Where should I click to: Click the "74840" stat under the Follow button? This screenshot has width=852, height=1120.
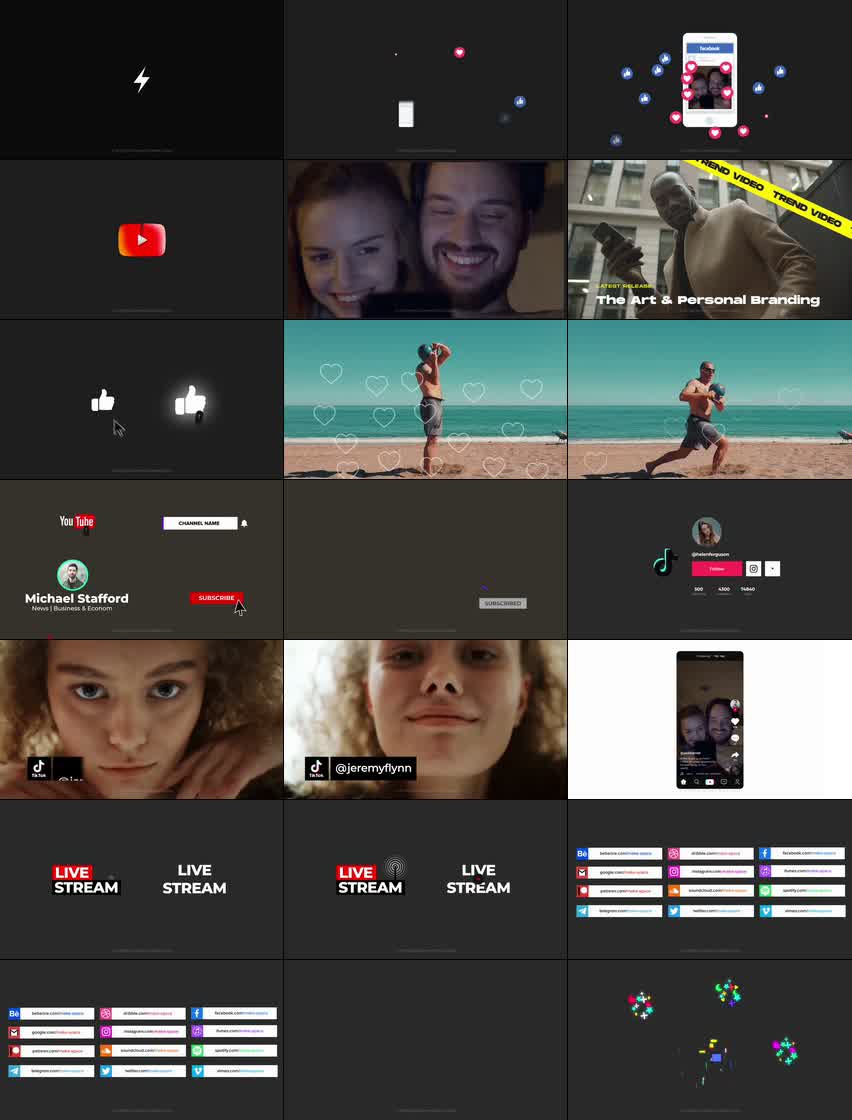click(x=748, y=589)
